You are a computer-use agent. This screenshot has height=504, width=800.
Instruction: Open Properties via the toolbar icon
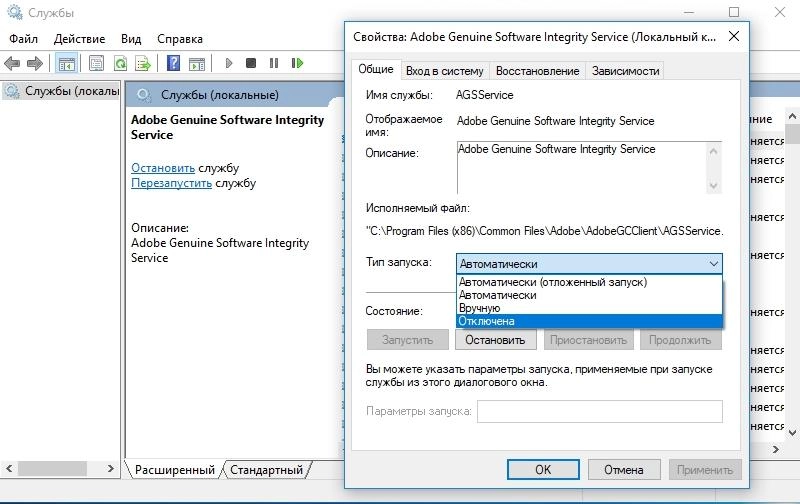coord(96,63)
